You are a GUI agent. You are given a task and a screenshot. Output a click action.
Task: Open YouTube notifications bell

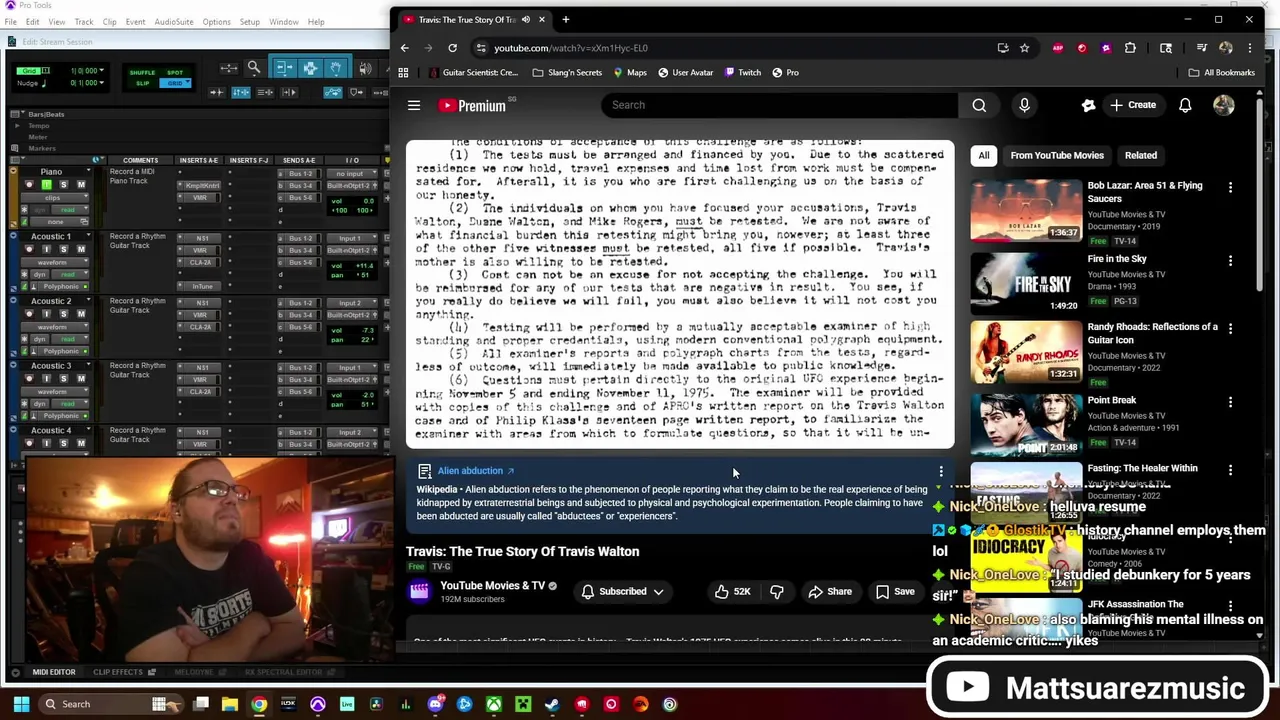[1185, 105]
